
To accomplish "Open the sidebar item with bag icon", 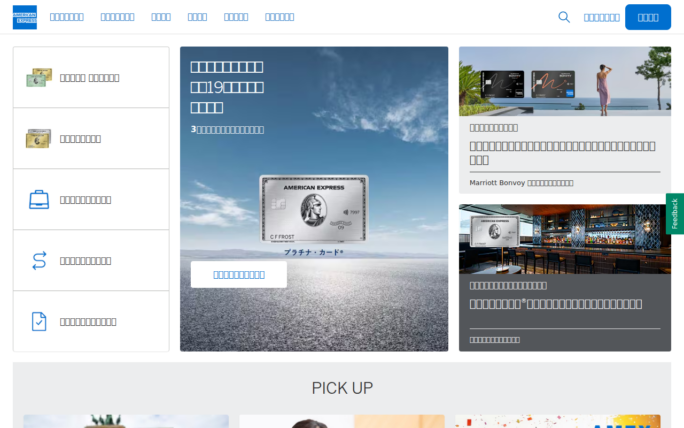I will [x=39, y=199].
